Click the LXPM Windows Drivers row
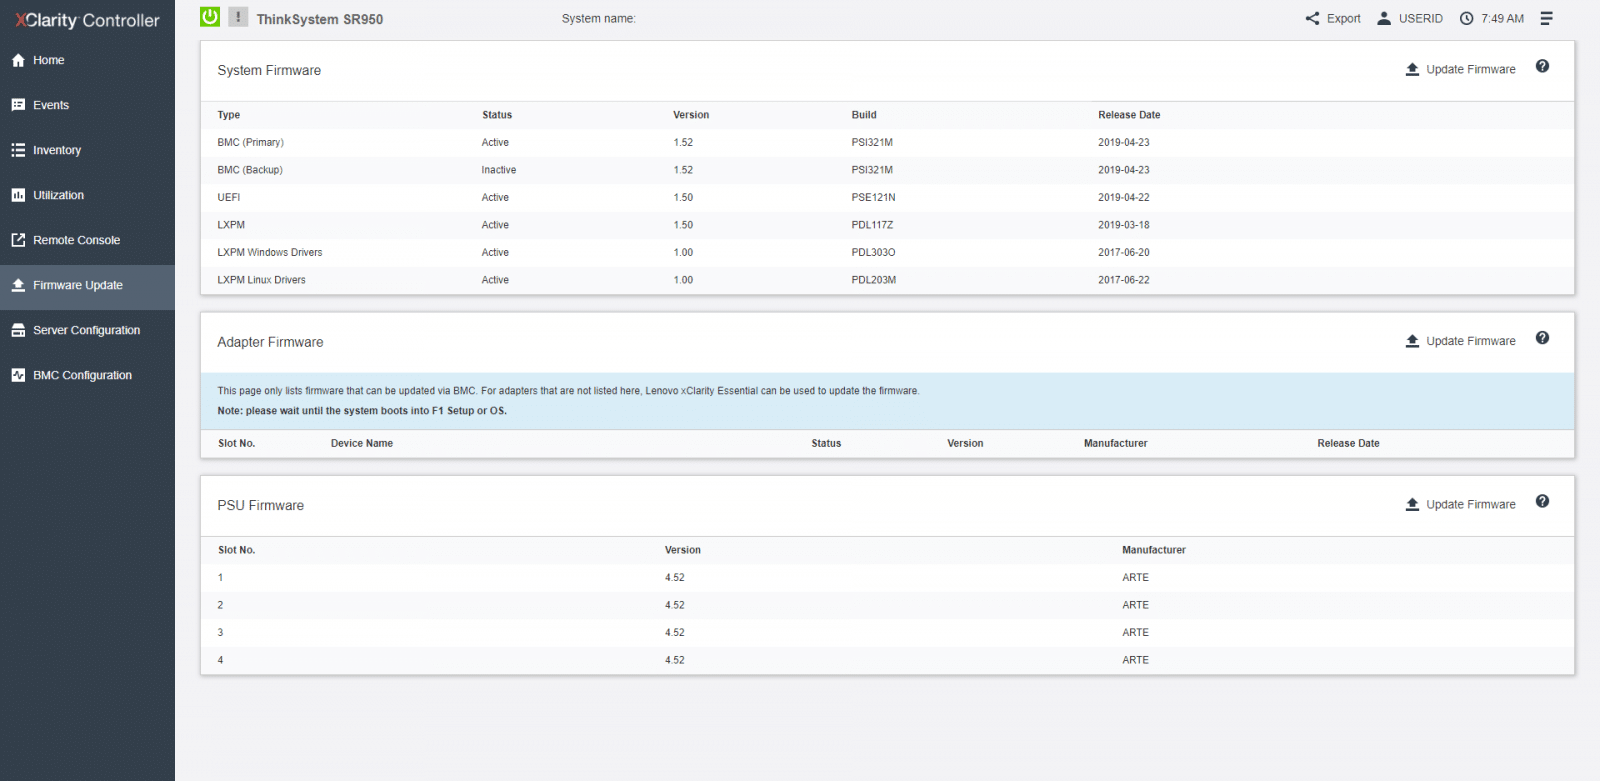Image resolution: width=1600 pixels, height=781 pixels. tap(887, 252)
